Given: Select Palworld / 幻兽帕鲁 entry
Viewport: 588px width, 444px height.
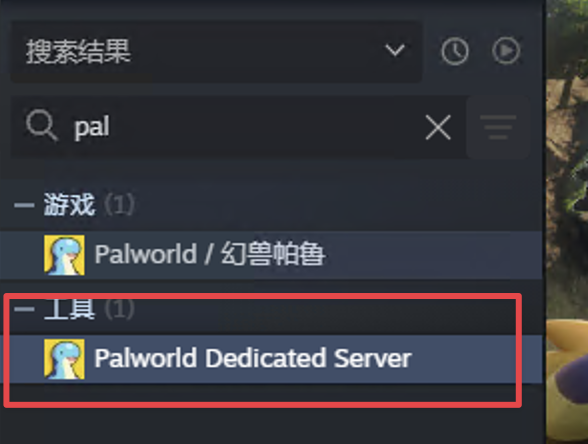Looking at the screenshot, I should pyautogui.click(x=272, y=255).
